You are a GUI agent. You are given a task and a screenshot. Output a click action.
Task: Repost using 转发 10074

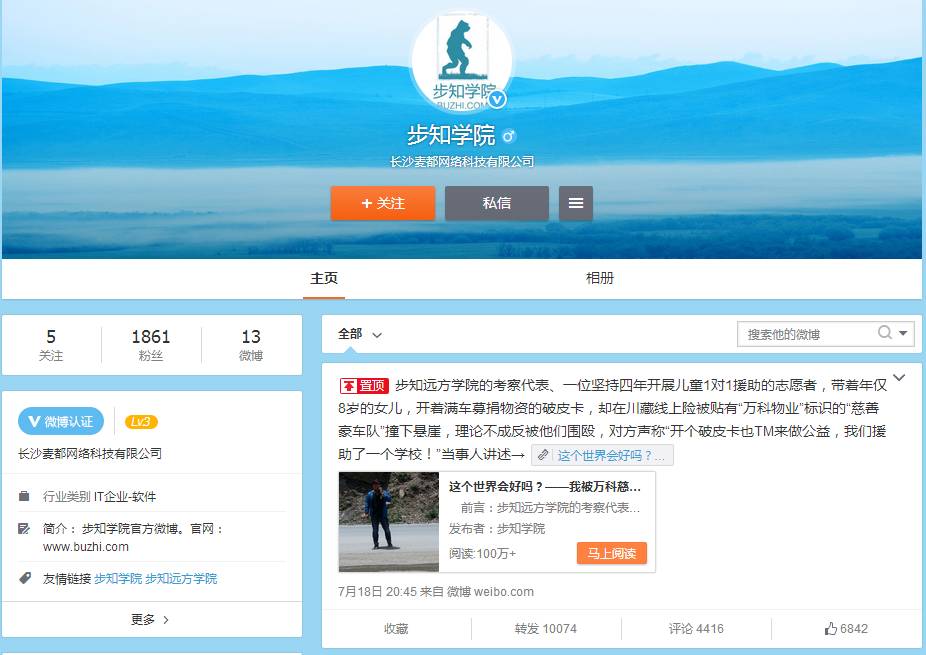(x=546, y=629)
